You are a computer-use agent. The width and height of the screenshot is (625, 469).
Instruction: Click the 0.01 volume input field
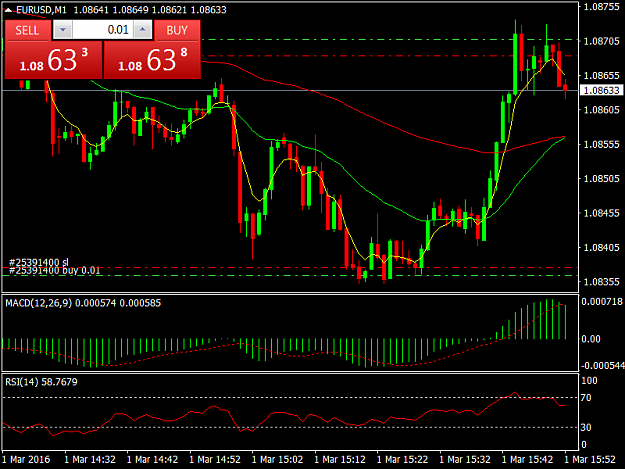pyautogui.click(x=102, y=30)
